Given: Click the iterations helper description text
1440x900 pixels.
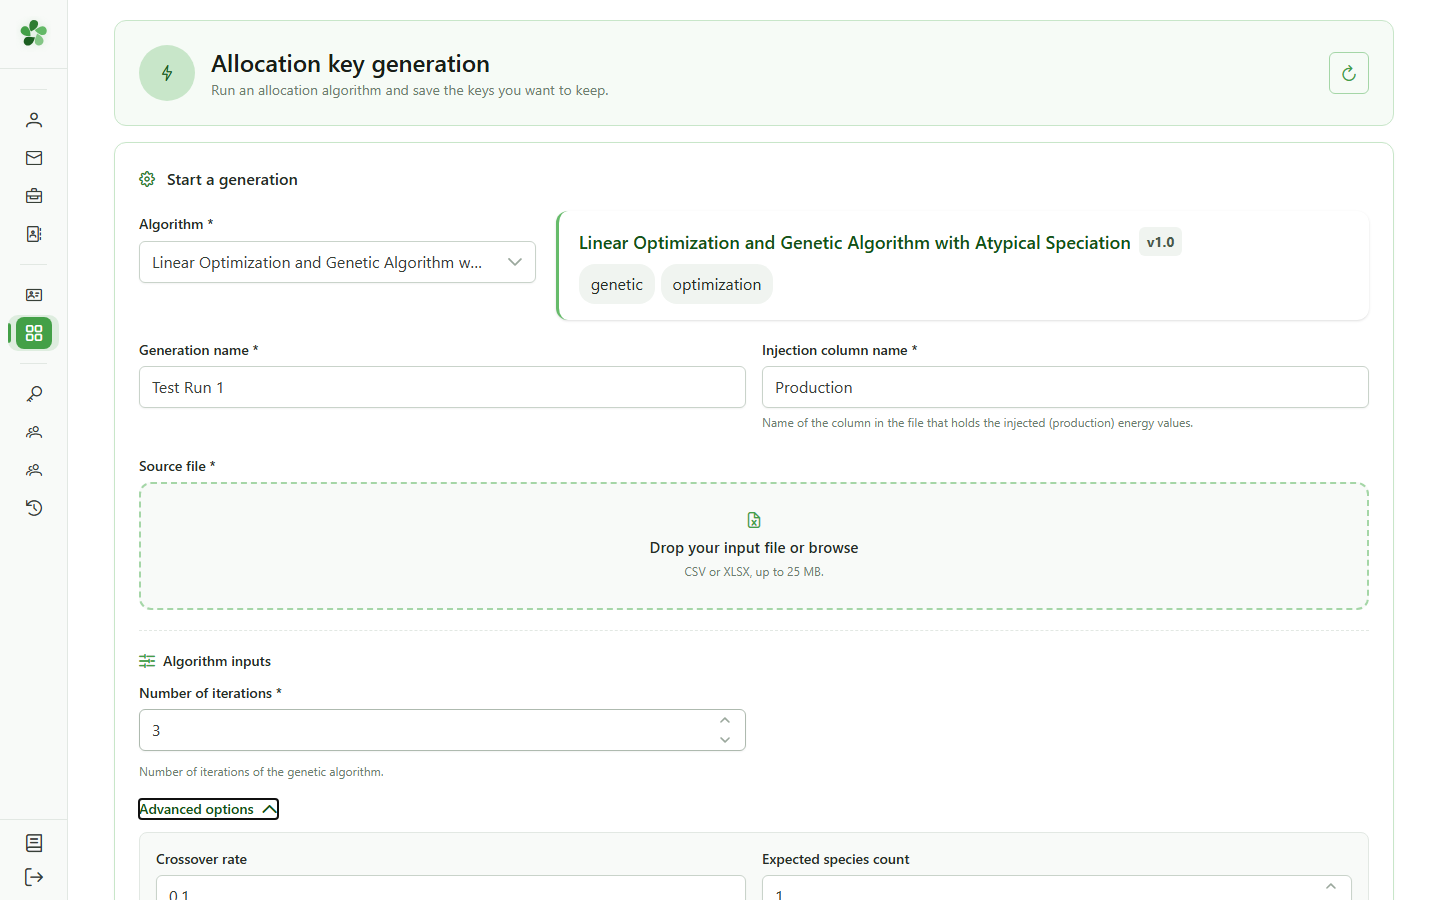Looking at the screenshot, I should (x=261, y=772).
